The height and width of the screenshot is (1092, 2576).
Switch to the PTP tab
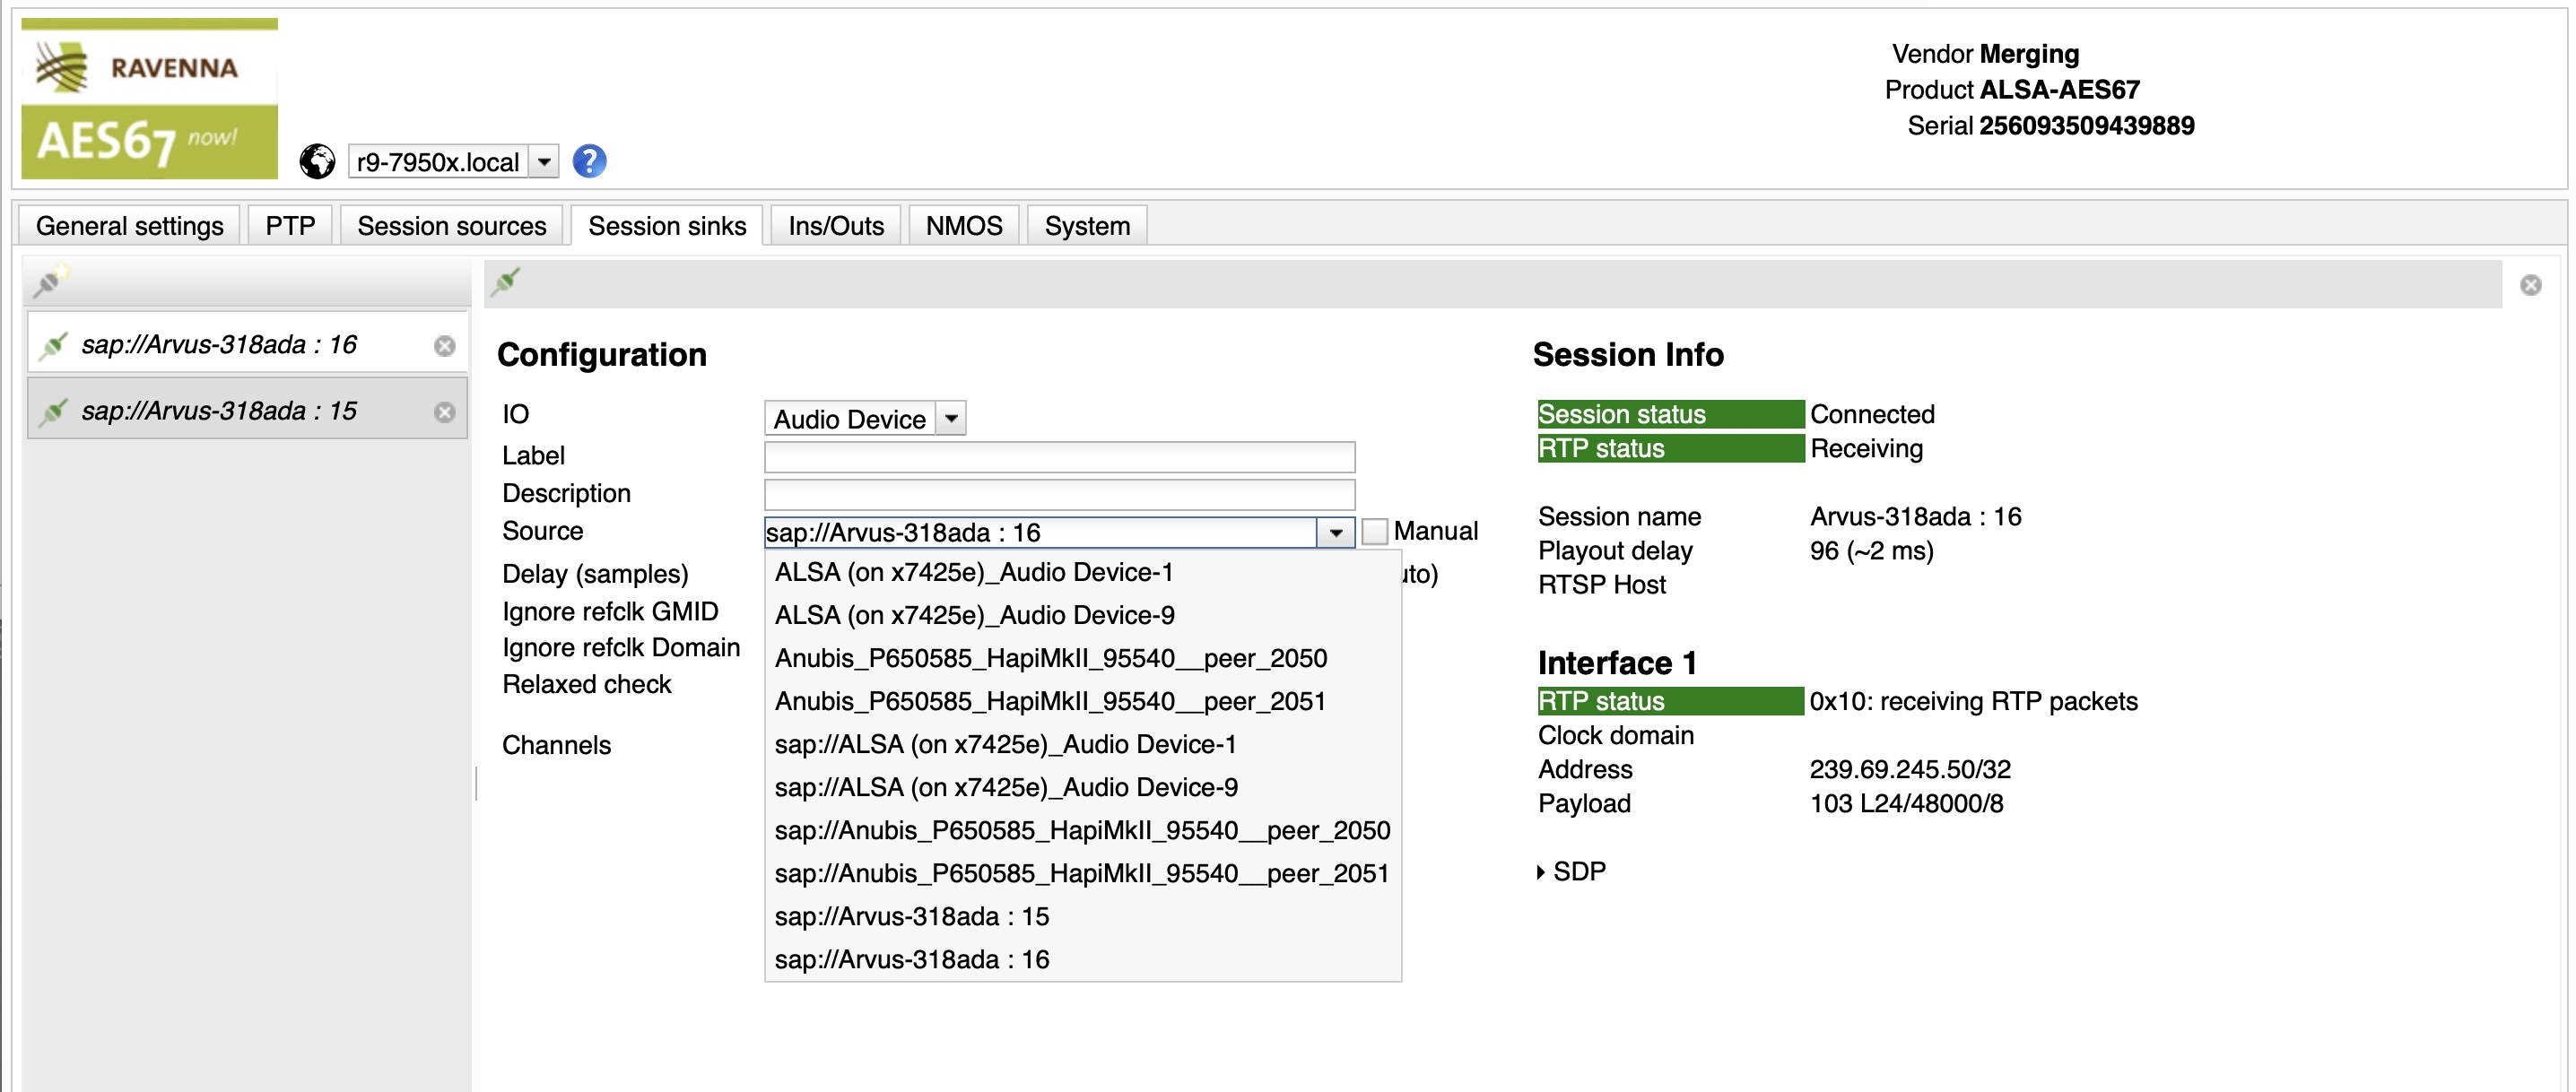[290, 226]
